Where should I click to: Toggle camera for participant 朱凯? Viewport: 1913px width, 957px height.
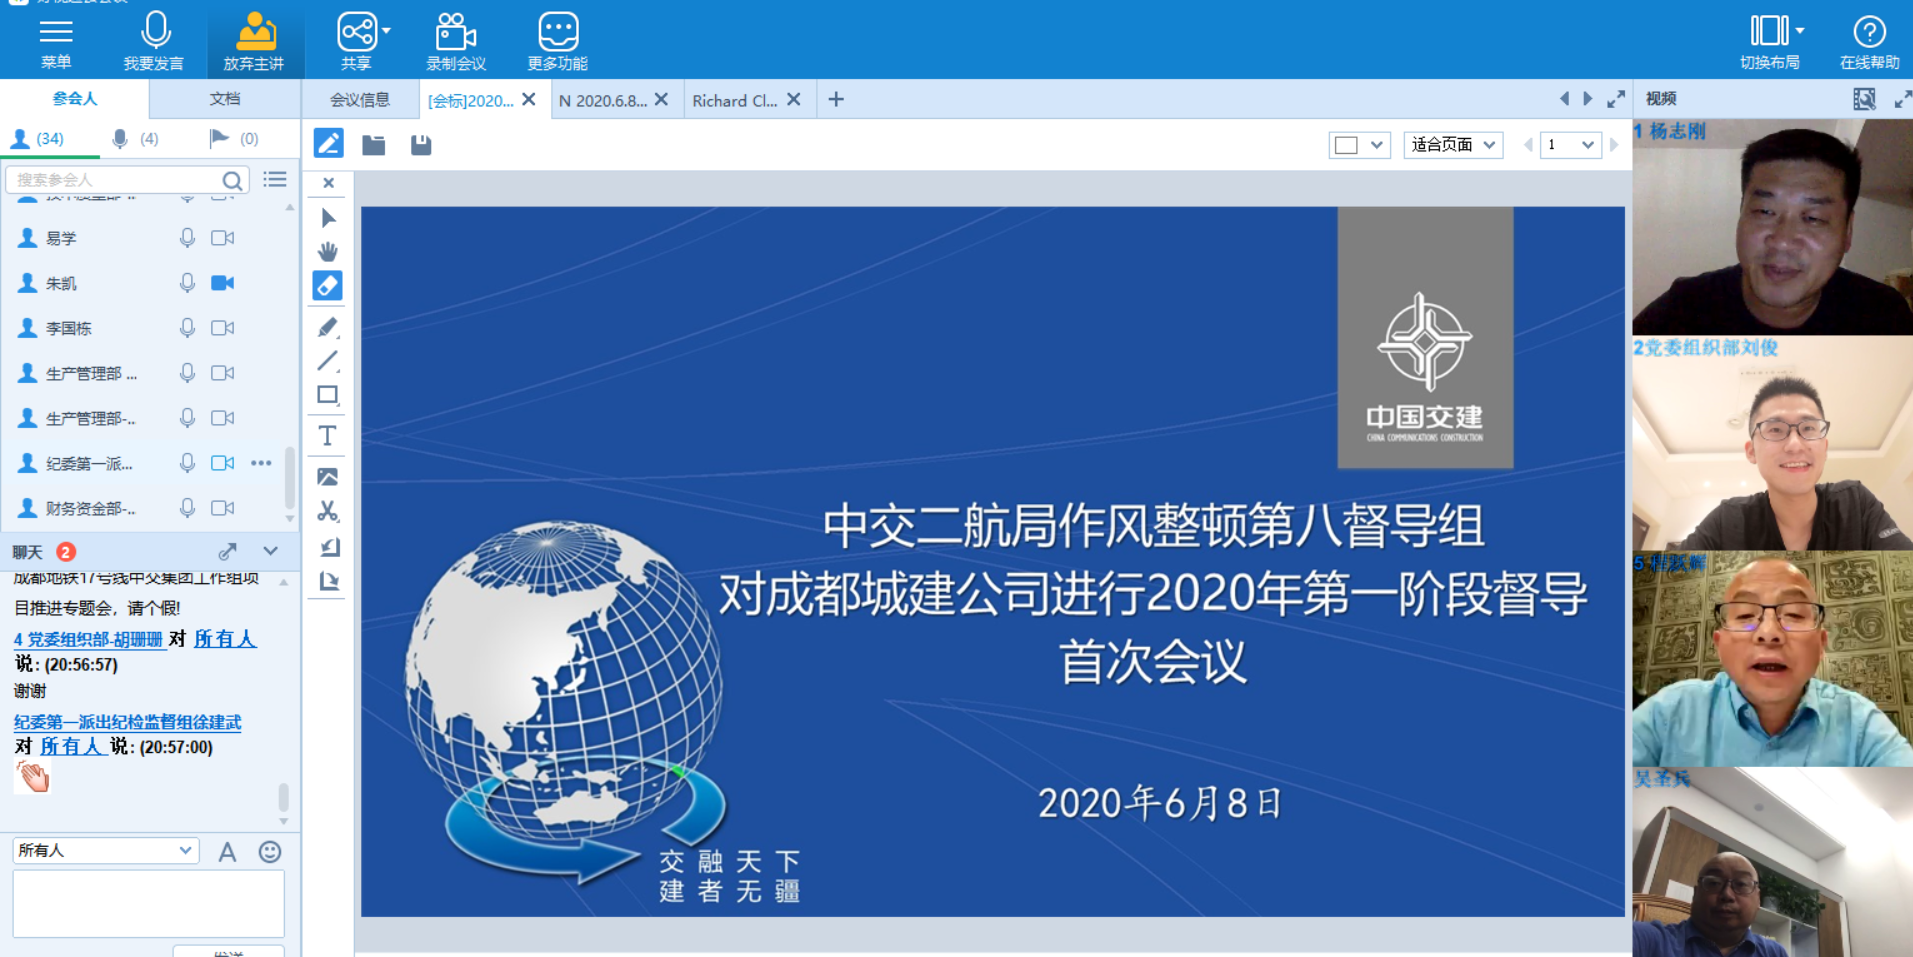(x=223, y=283)
